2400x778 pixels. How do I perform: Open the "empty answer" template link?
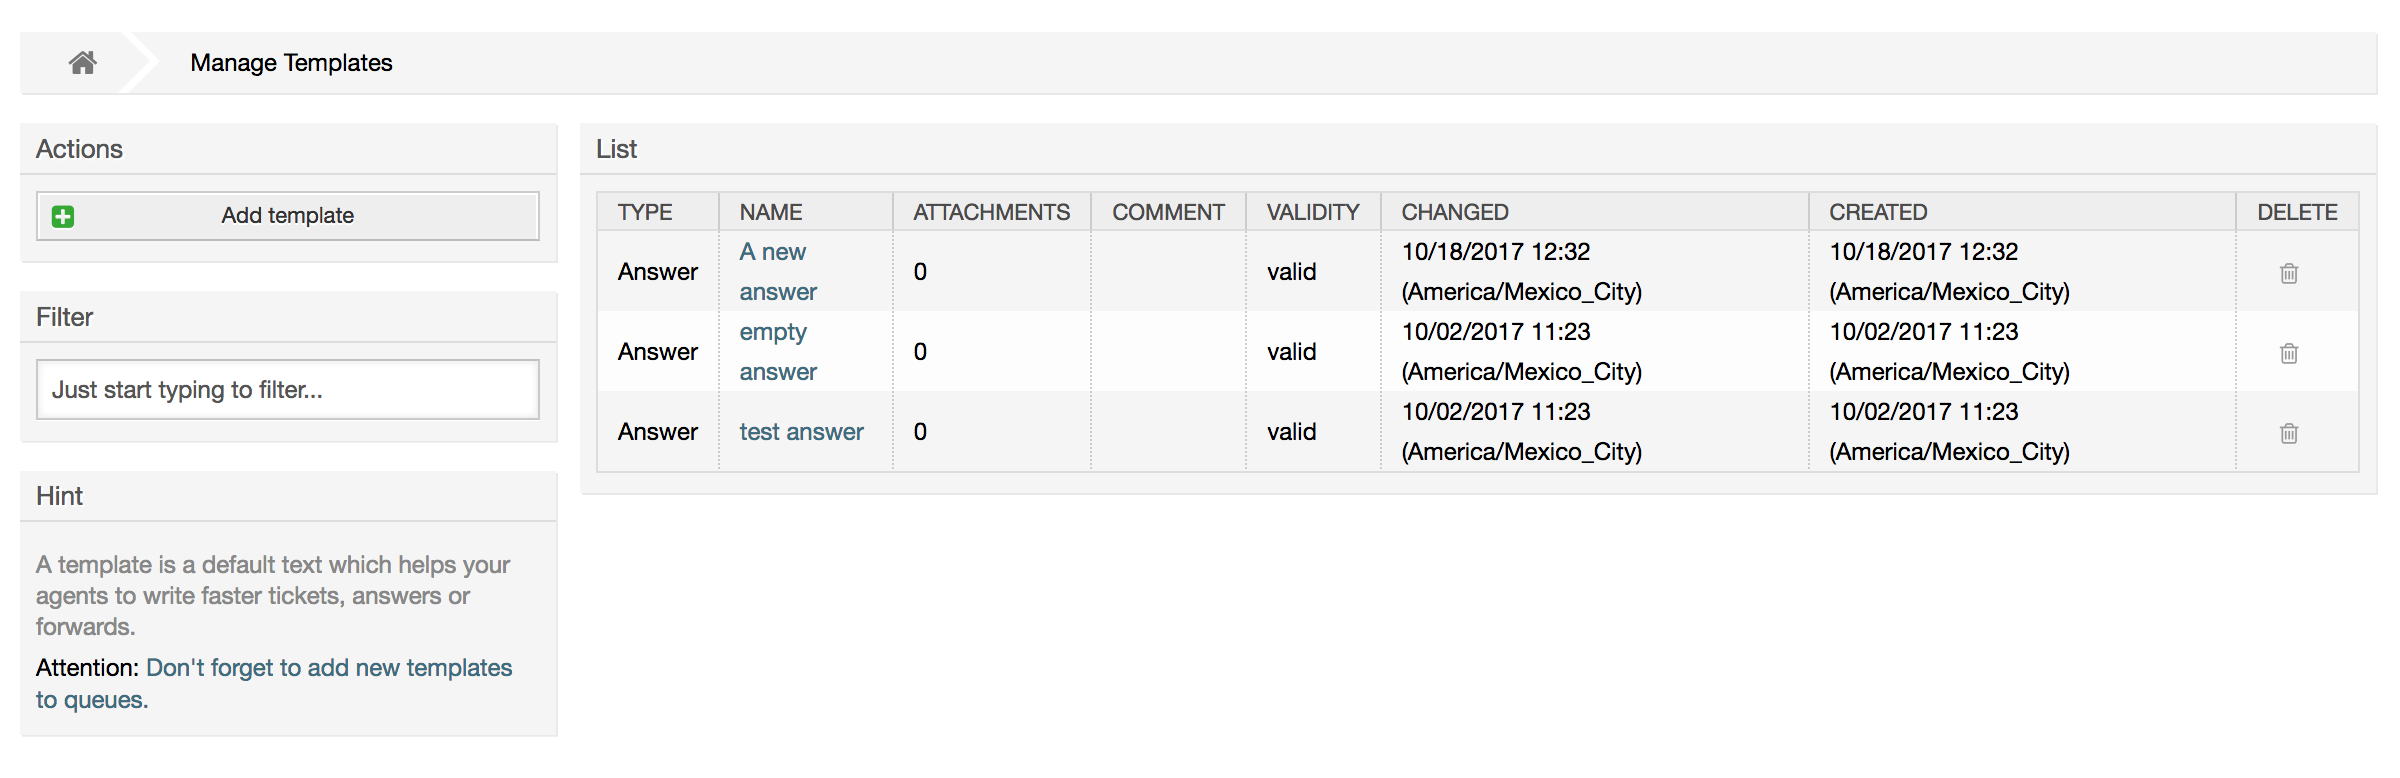pyautogui.click(x=776, y=352)
